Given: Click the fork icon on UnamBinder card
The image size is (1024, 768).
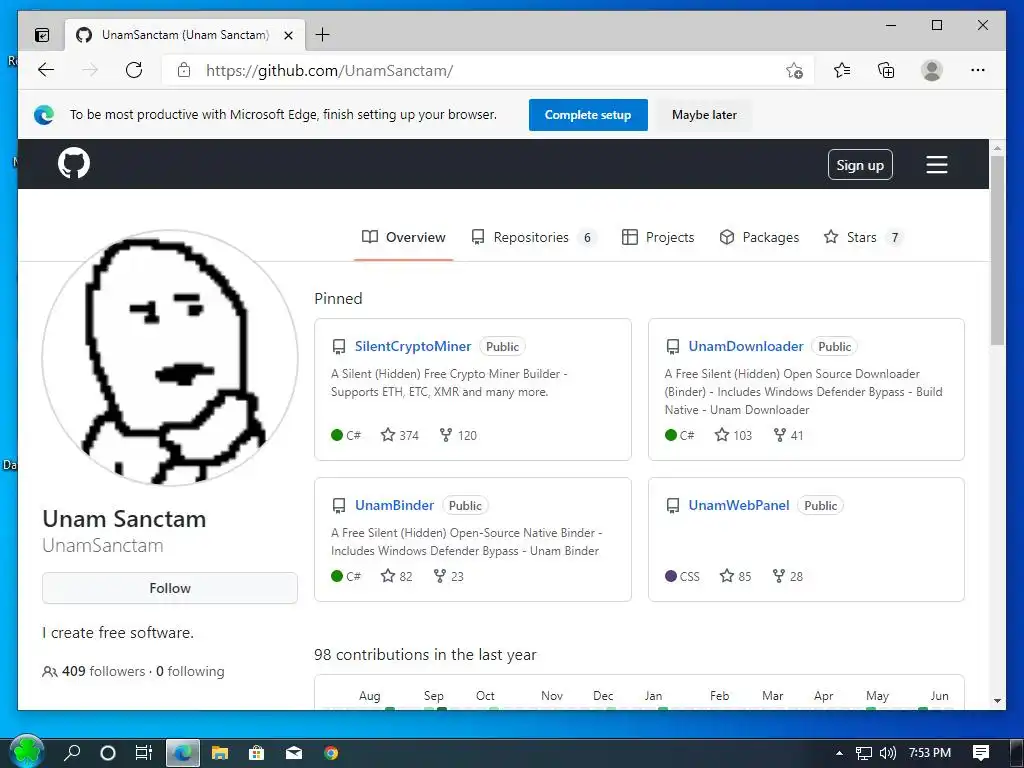Looking at the screenshot, I should (440, 576).
